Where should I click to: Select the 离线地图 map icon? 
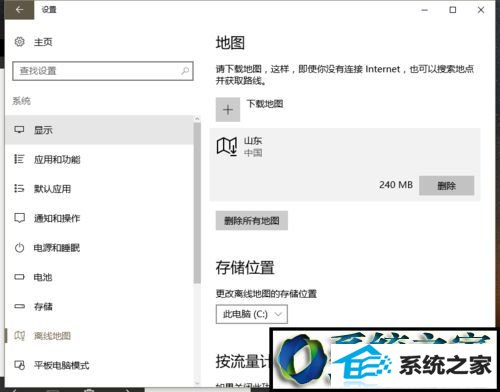click(x=19, y=336)
